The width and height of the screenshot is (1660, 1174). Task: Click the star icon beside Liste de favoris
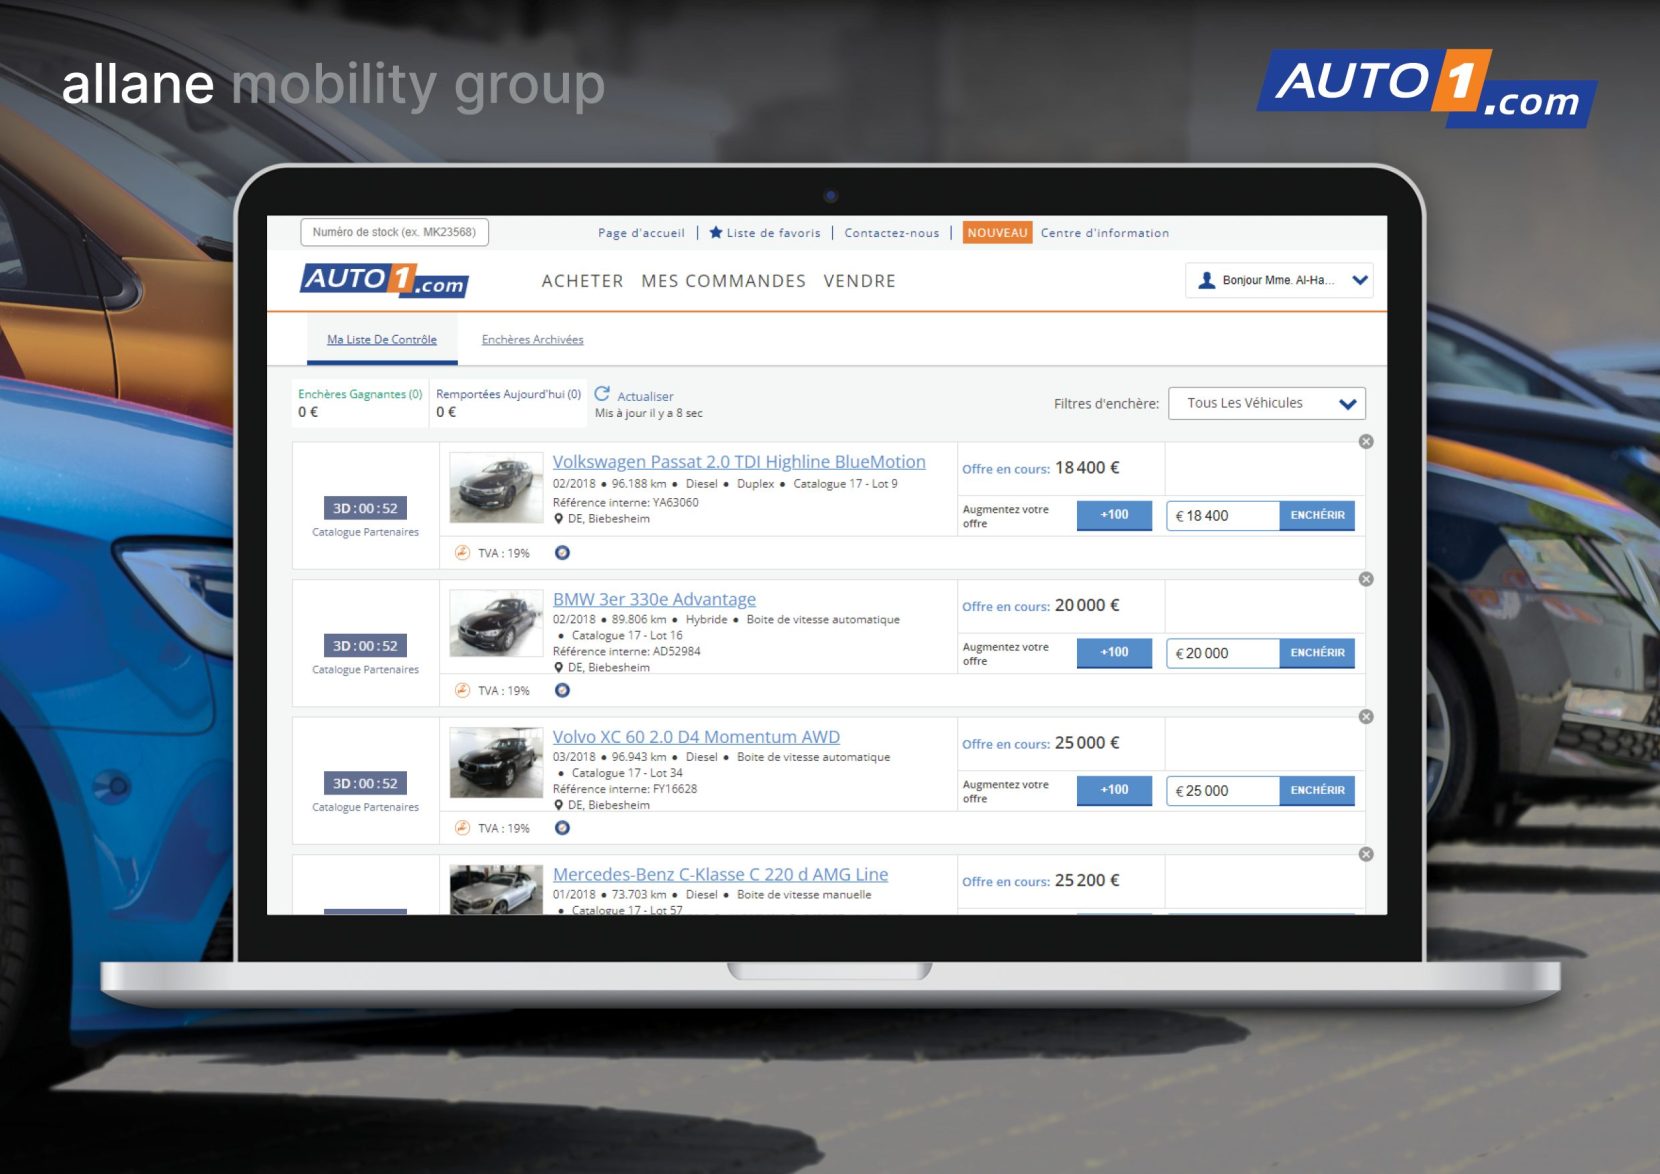point(716,233)
